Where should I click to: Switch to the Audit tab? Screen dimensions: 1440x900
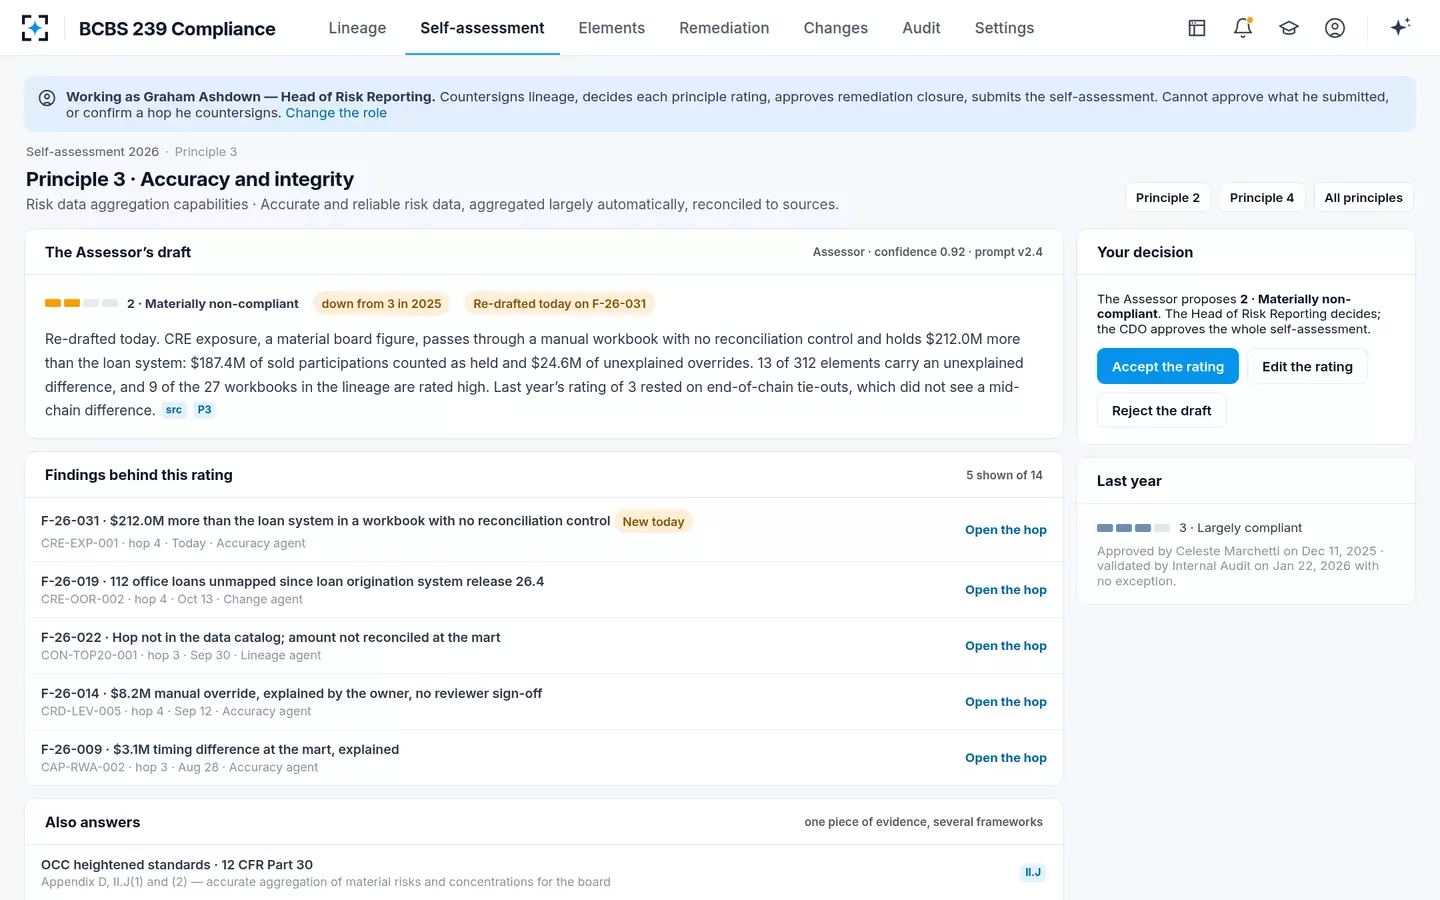click(921, 28)
